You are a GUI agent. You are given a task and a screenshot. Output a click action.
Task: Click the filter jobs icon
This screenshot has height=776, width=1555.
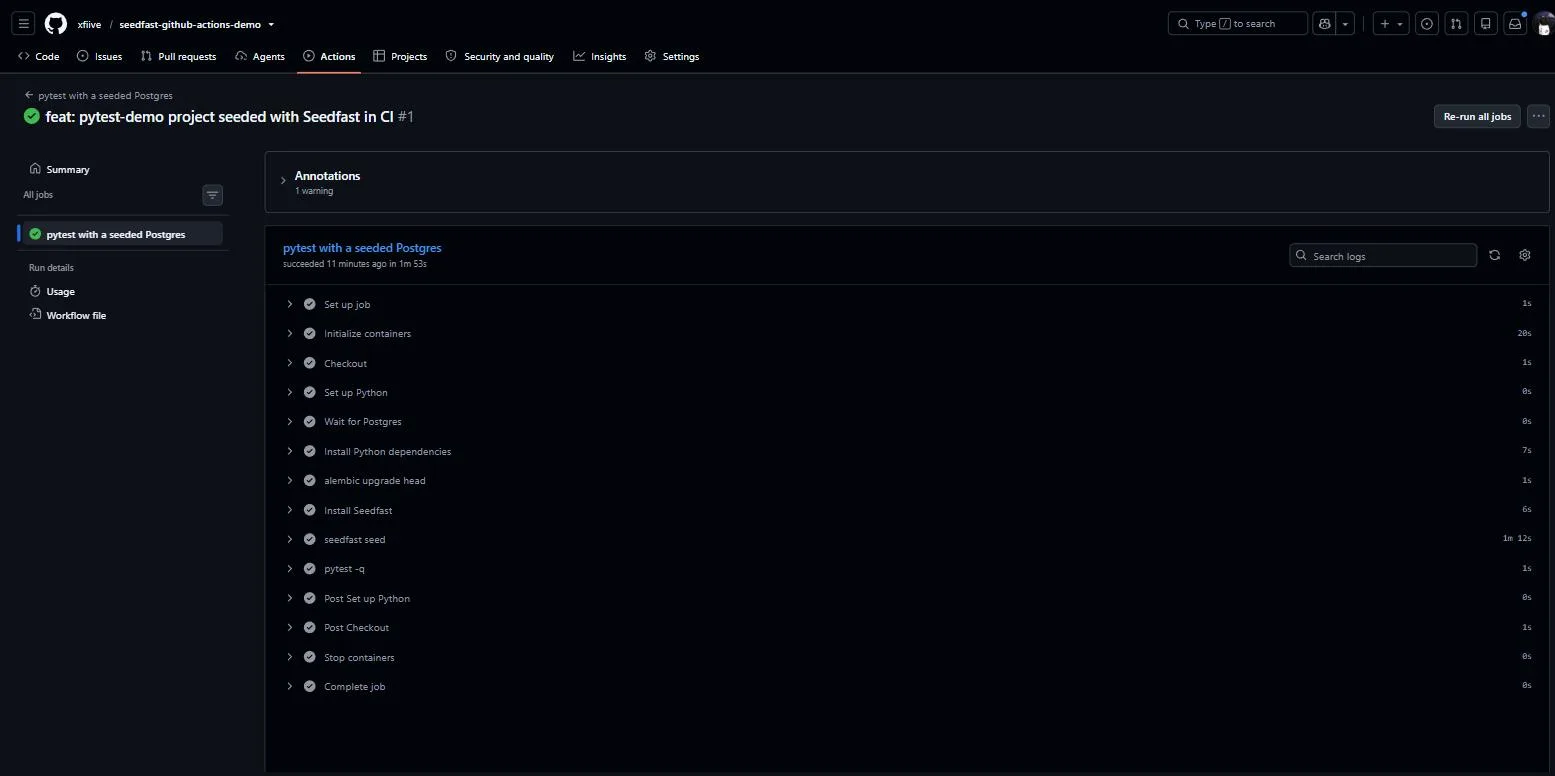tap(213, 195)
